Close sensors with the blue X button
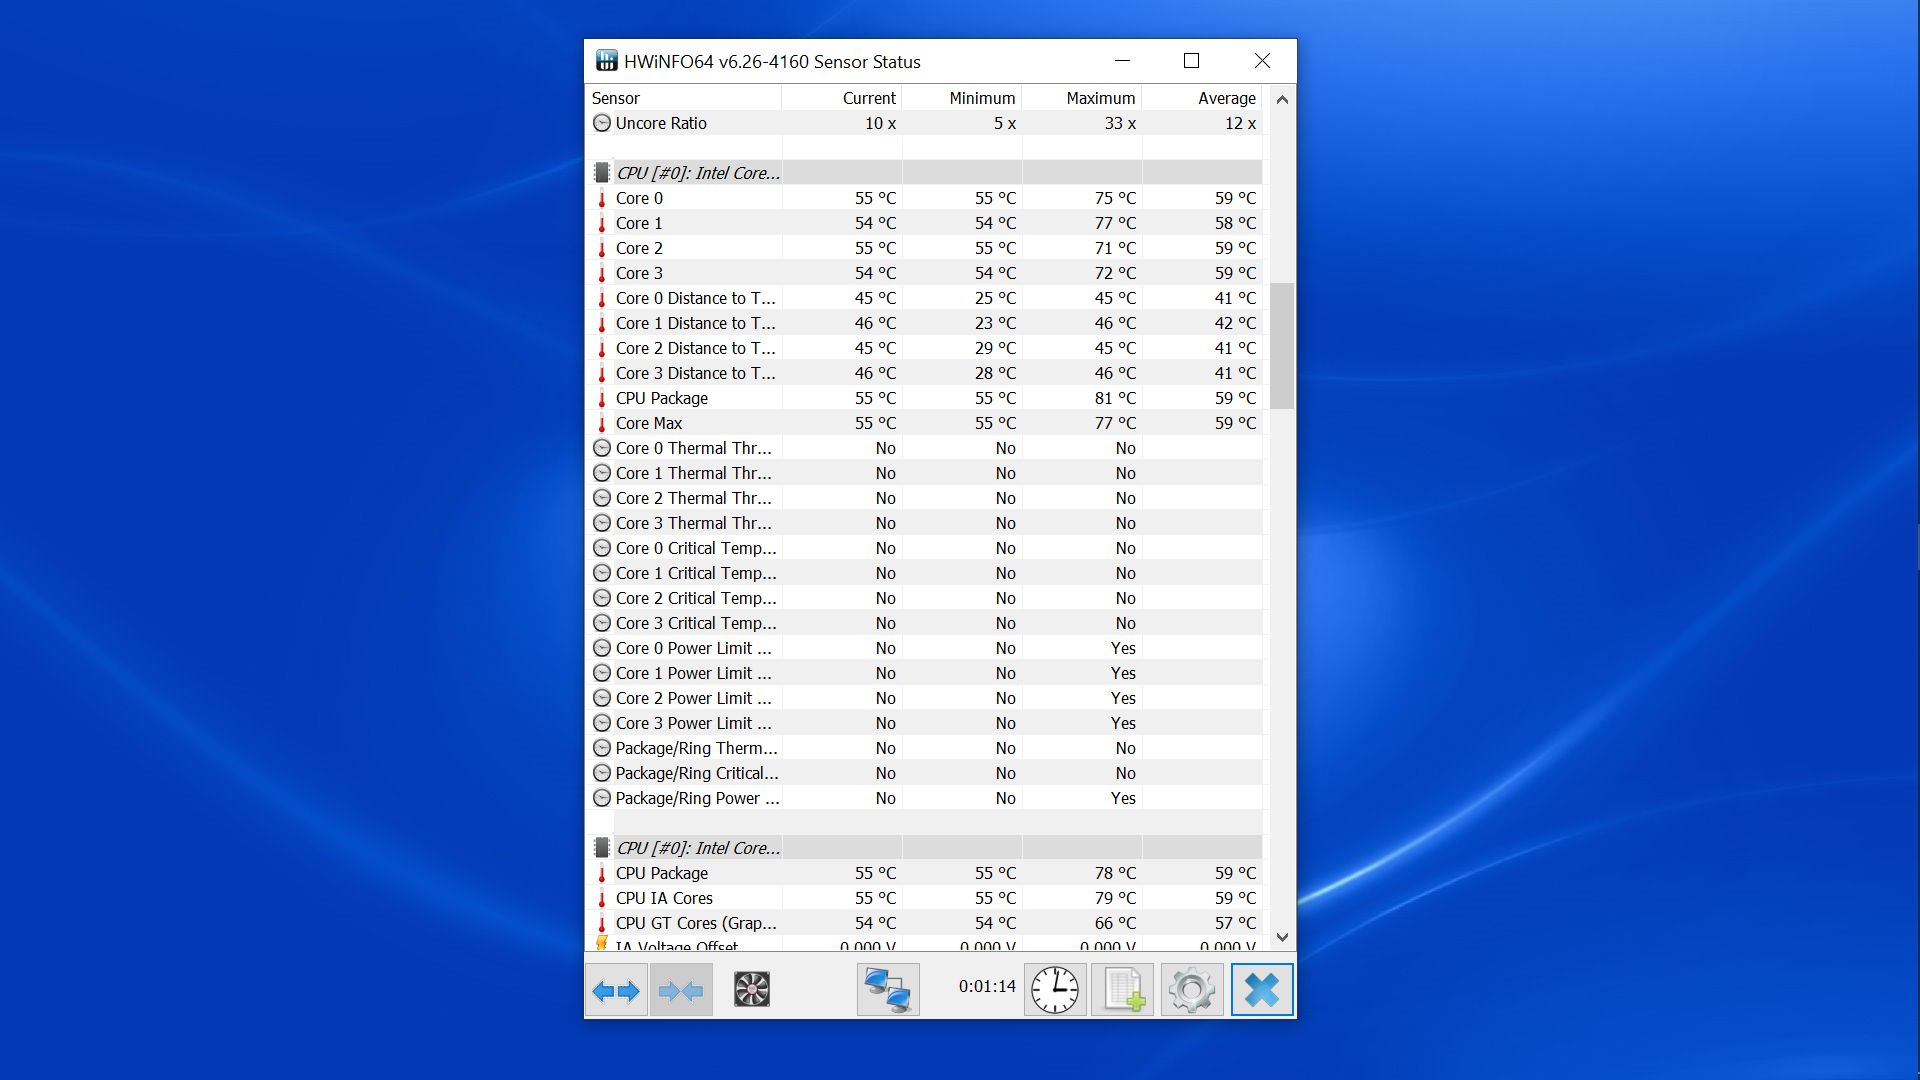The image size is (1920, 1080). coord(1262,990)
